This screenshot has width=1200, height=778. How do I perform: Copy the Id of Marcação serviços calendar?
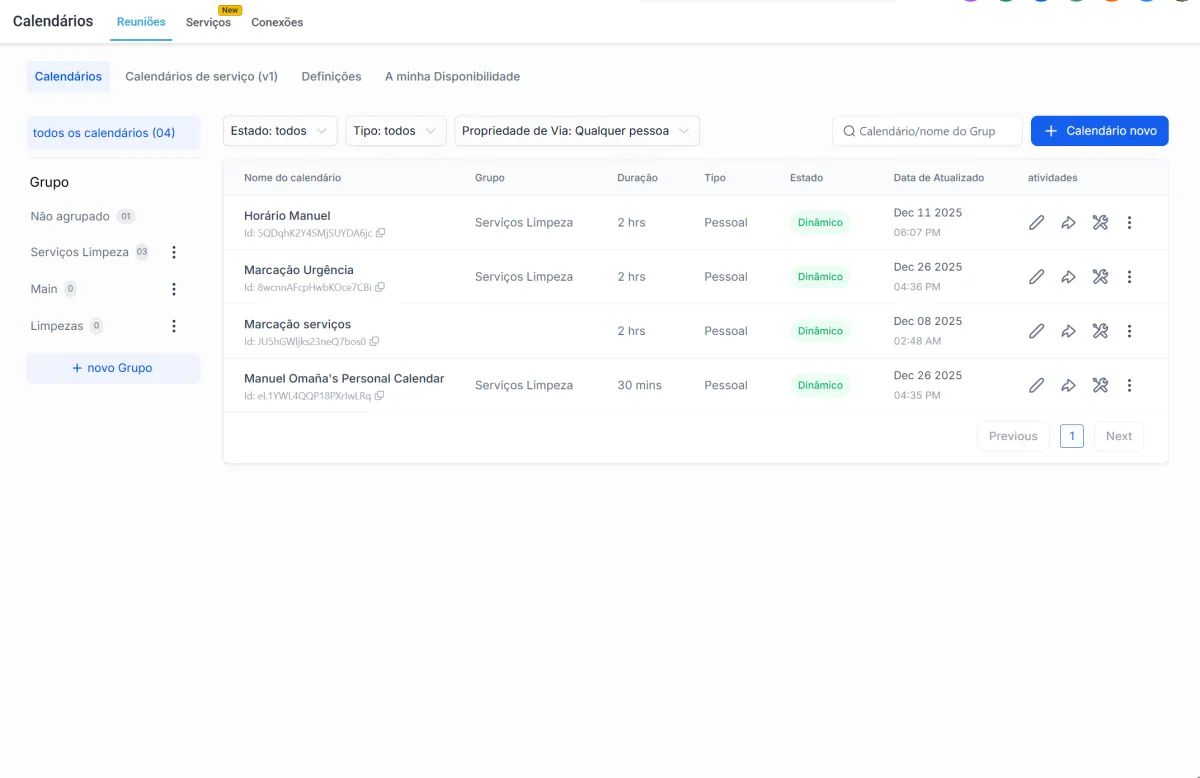(x=374, y=341)
